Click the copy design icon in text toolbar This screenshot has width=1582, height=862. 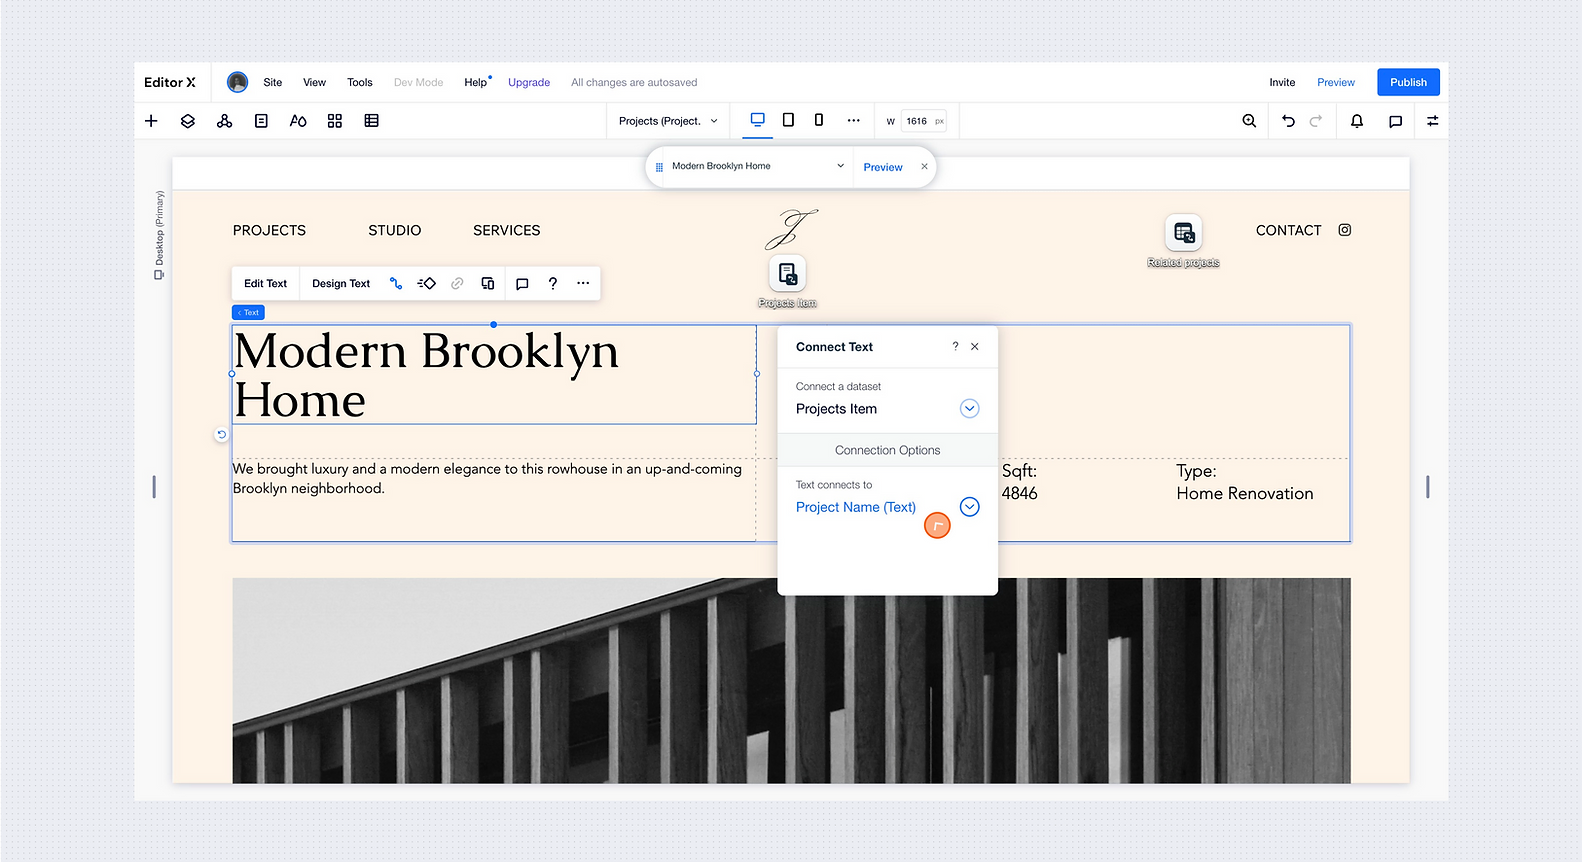point(488,283)
